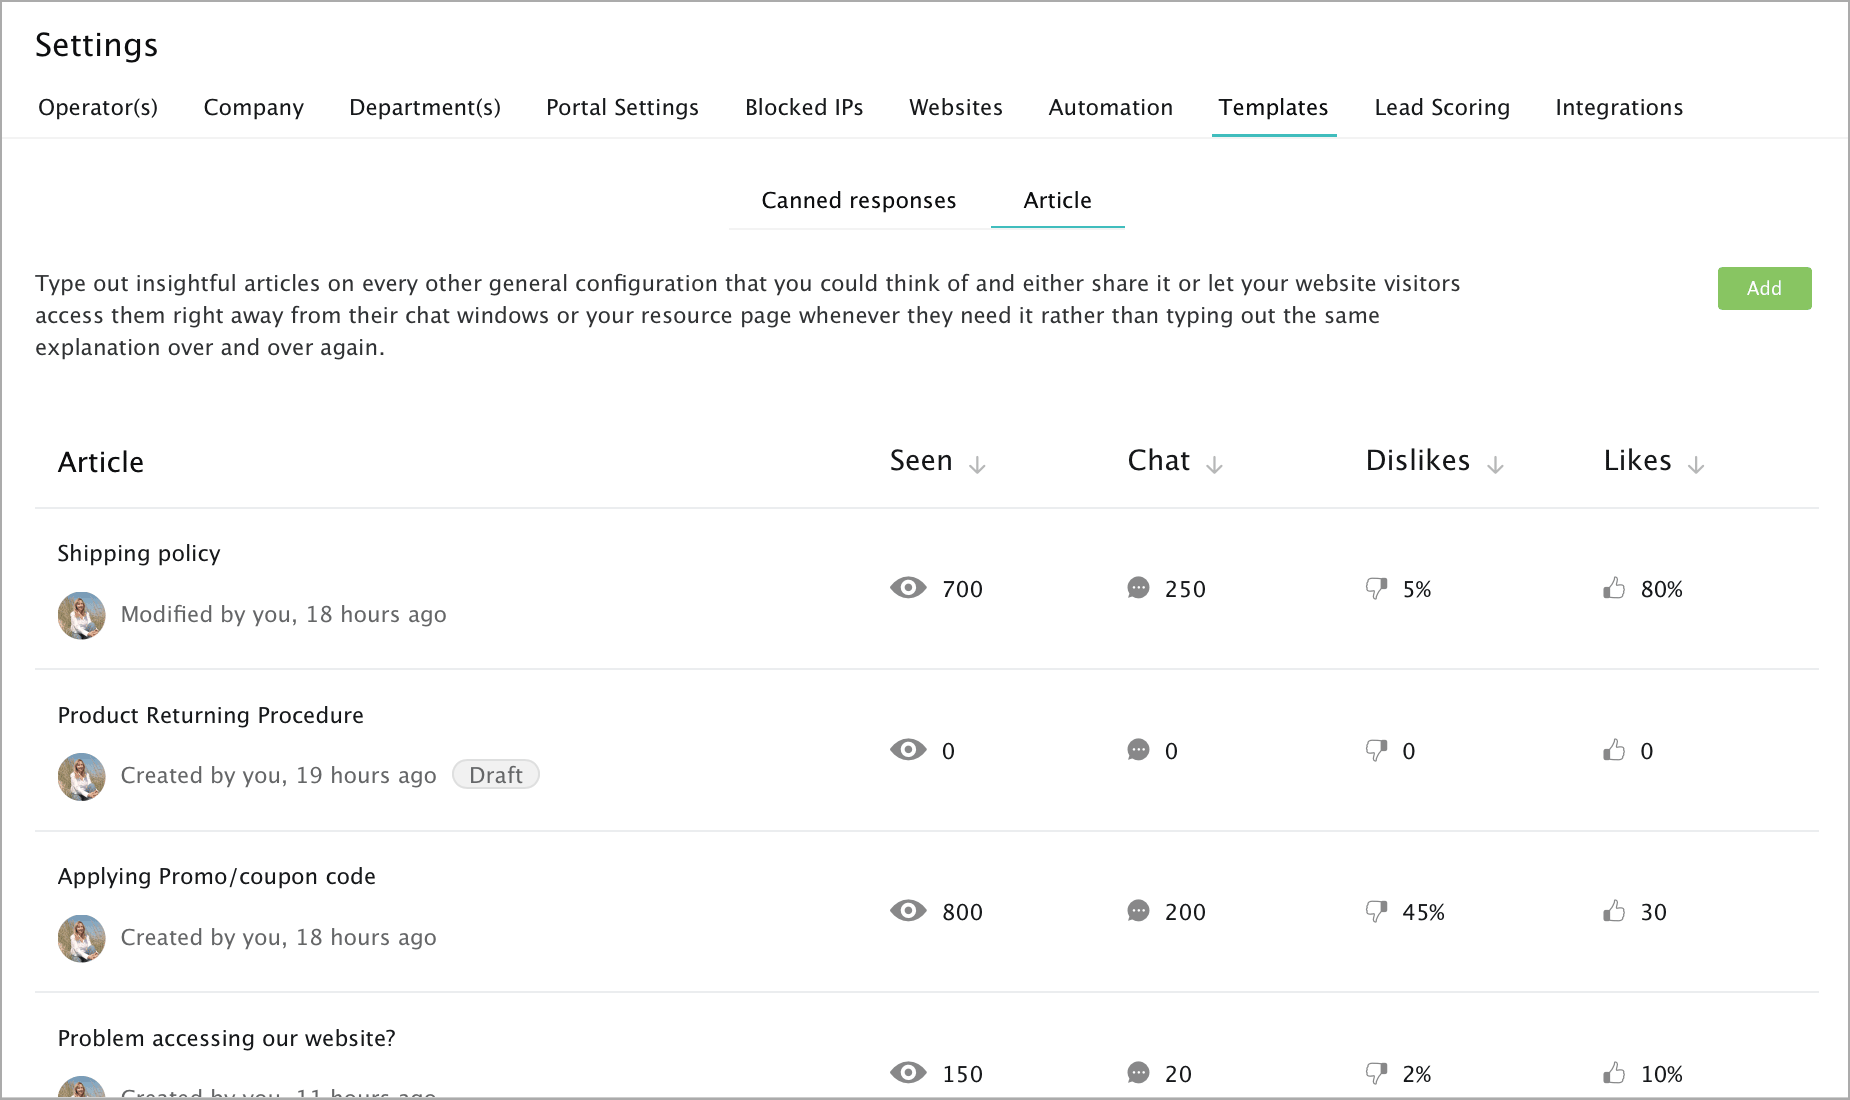Sort articles by Dislikes column arrow
Screen dimensions: 1850x1100
(x=1496, y=465)
